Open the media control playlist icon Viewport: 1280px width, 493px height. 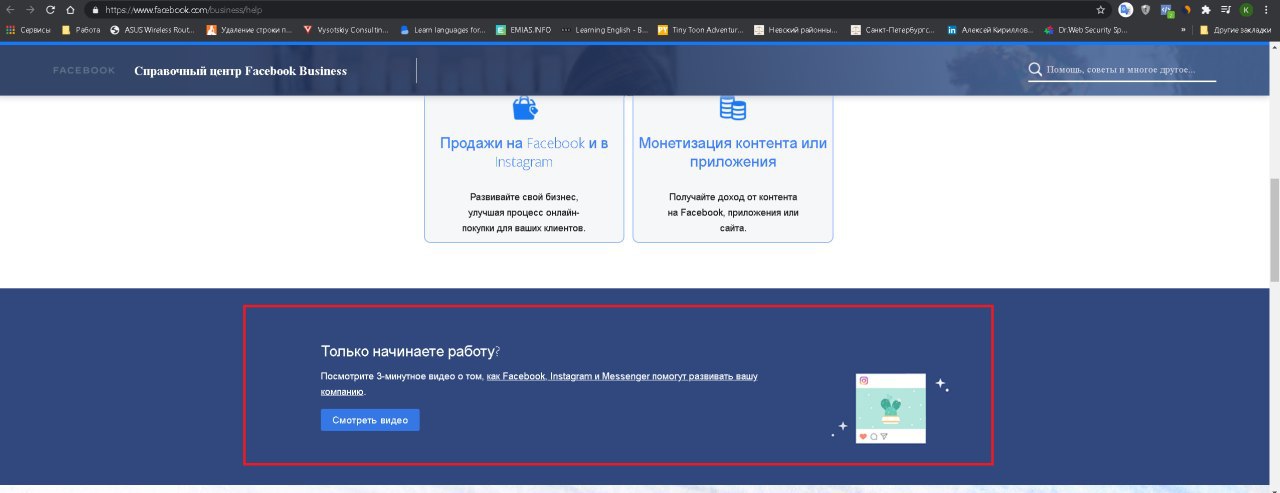tap(1226, 9)
